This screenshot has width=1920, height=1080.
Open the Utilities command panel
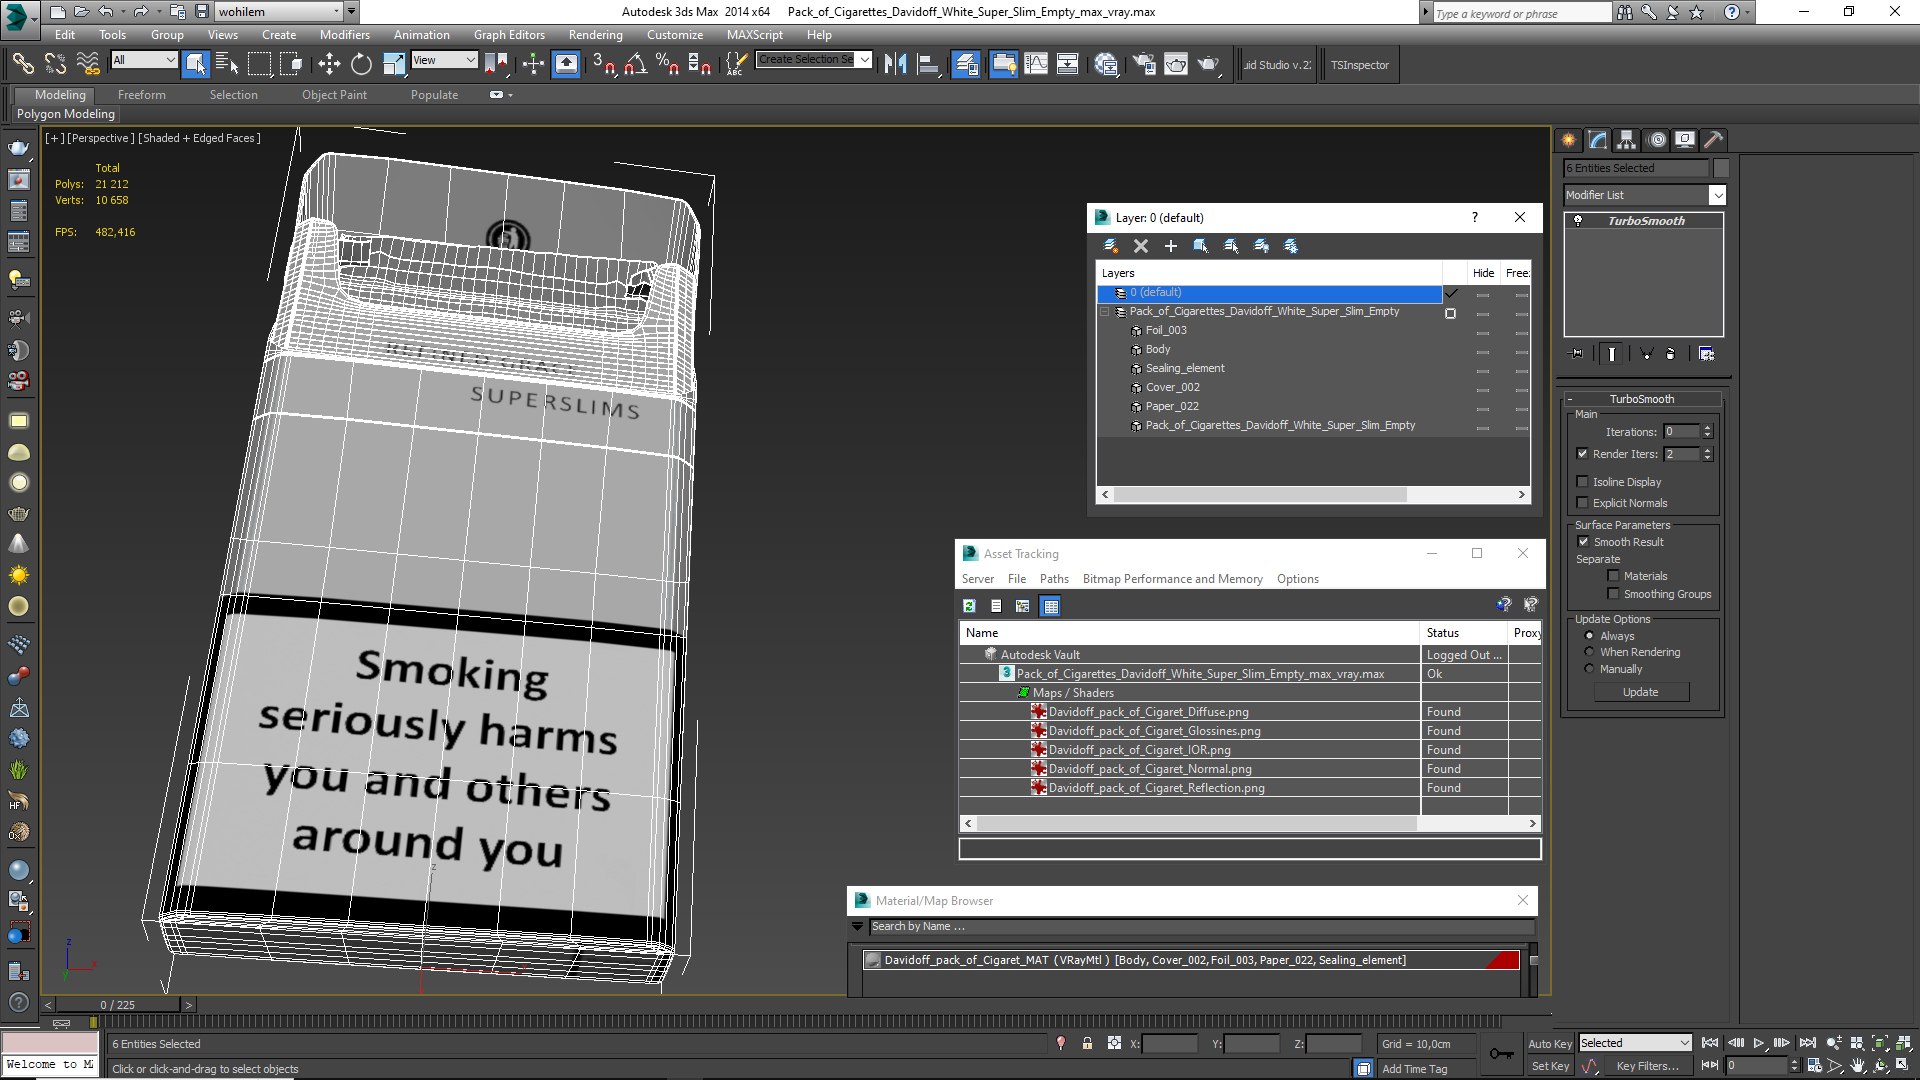click(x=1714, y=140)
